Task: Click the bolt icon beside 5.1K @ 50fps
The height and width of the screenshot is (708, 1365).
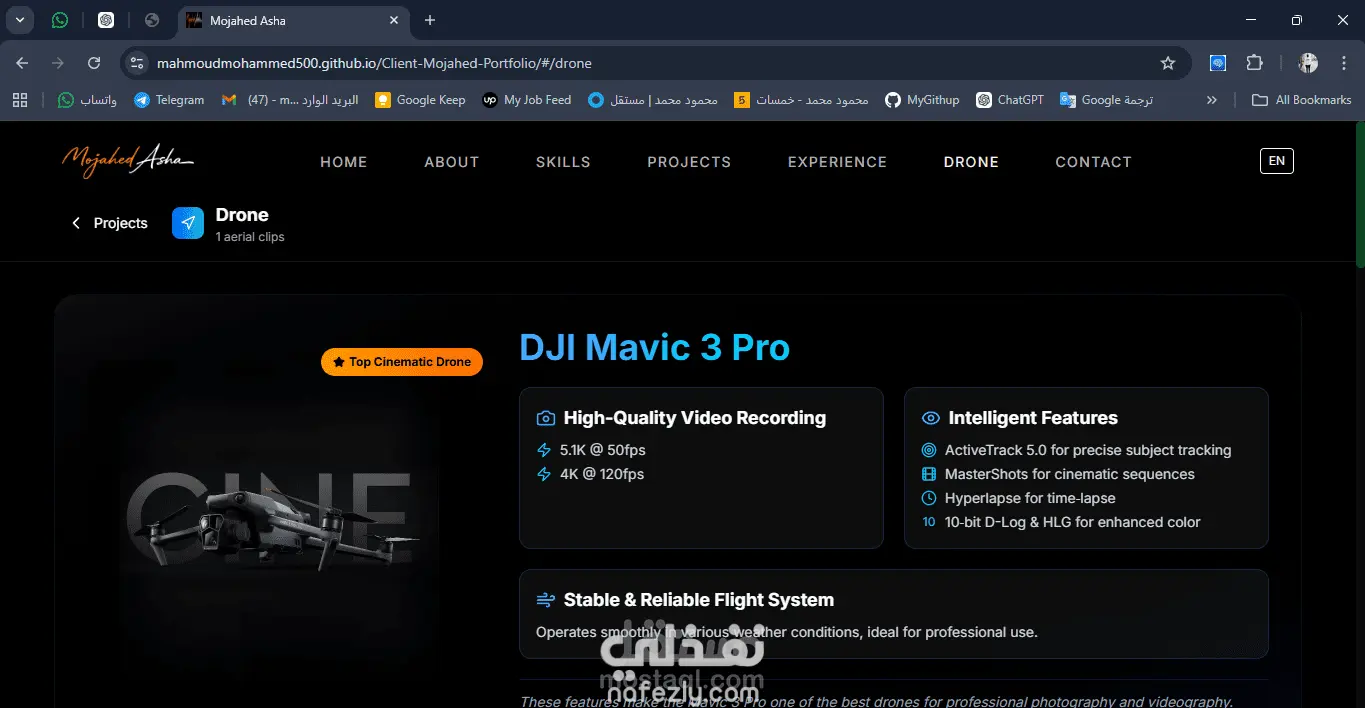Action: point(544,450)
